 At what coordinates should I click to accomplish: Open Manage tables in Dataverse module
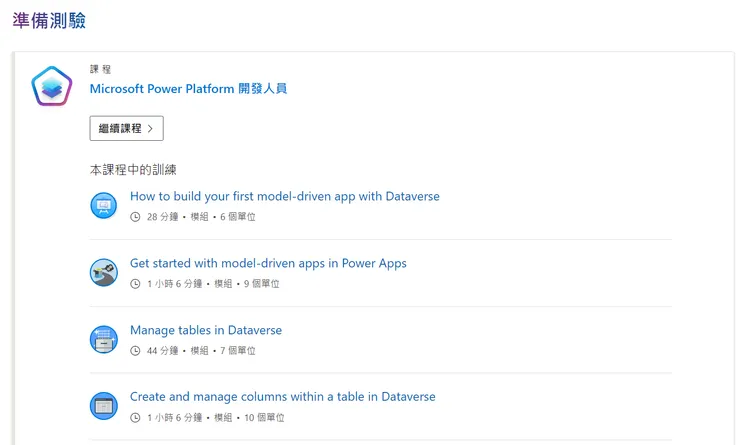[x=206, y=331]
